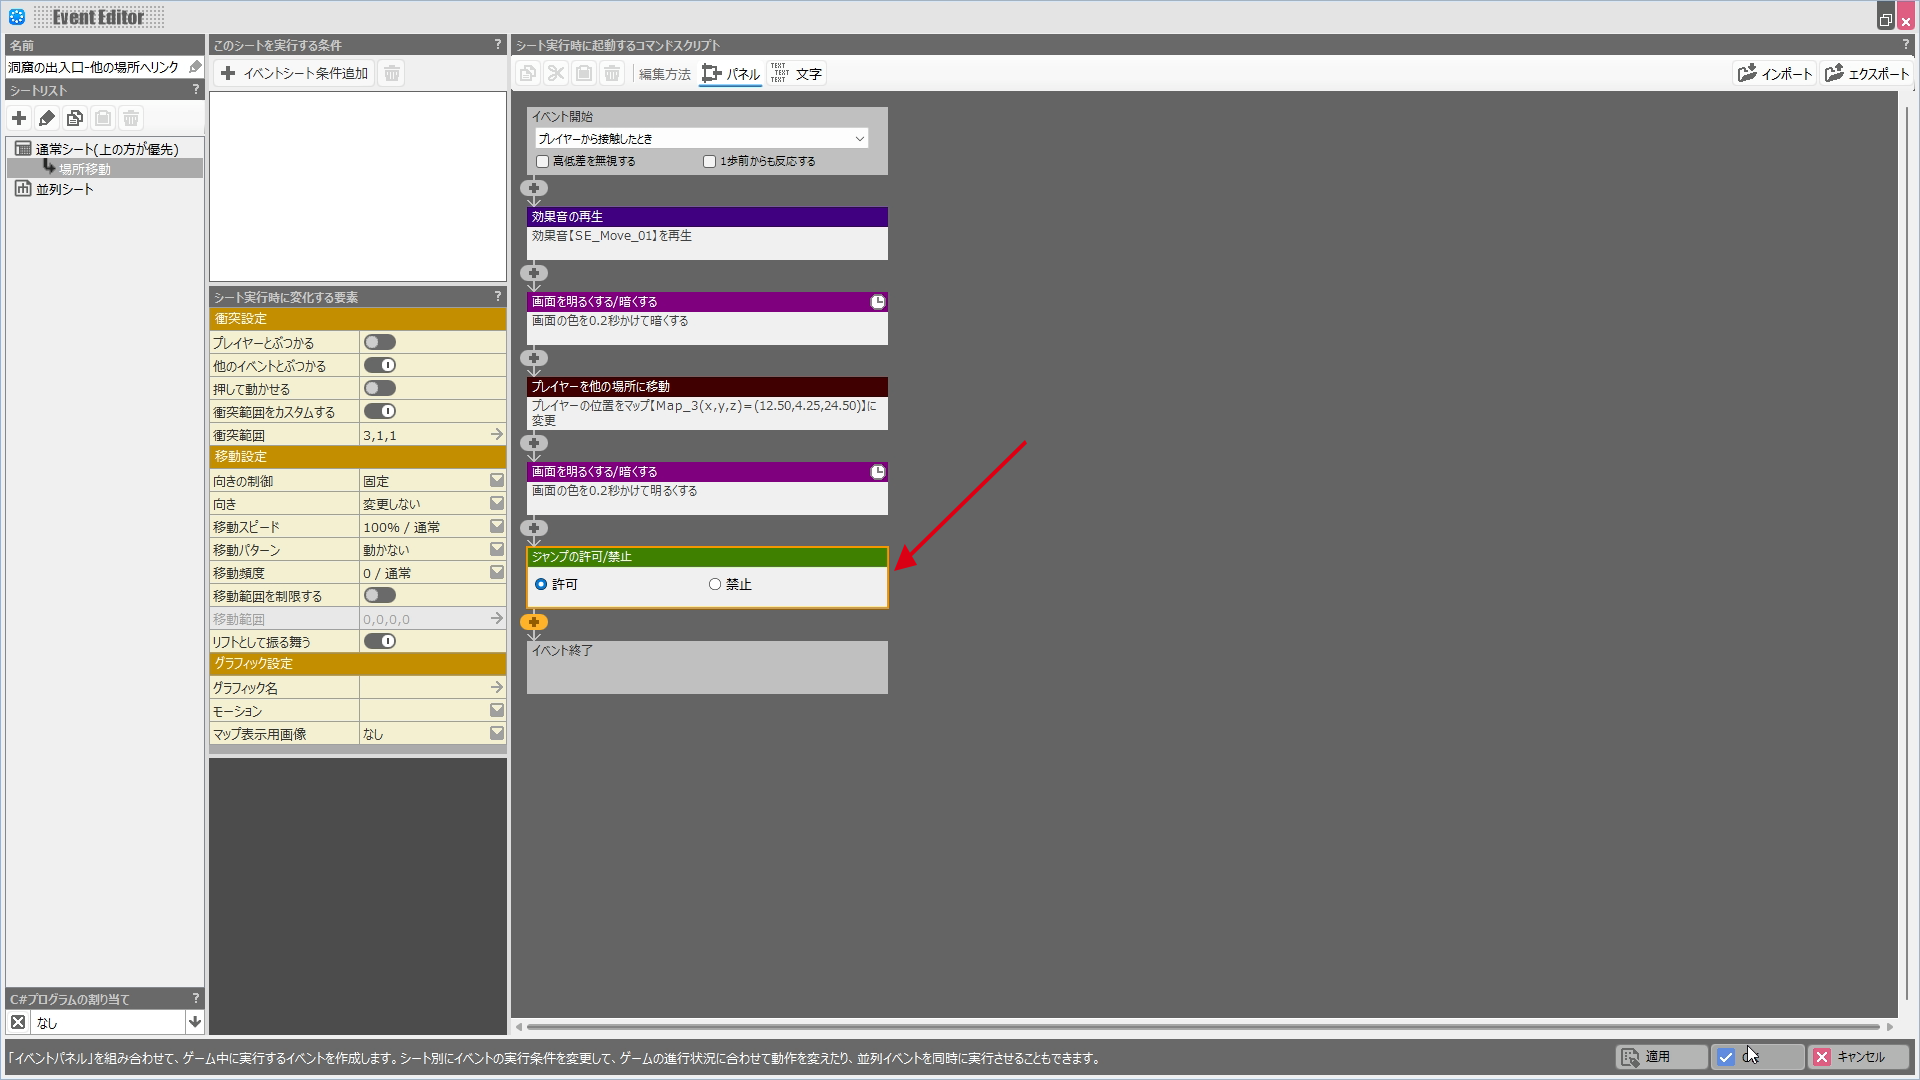Edit sheet with pencil icon in sheet list
This screenshot has height=1080, width=1920.
pyautogui.click(x=47, y=118)
